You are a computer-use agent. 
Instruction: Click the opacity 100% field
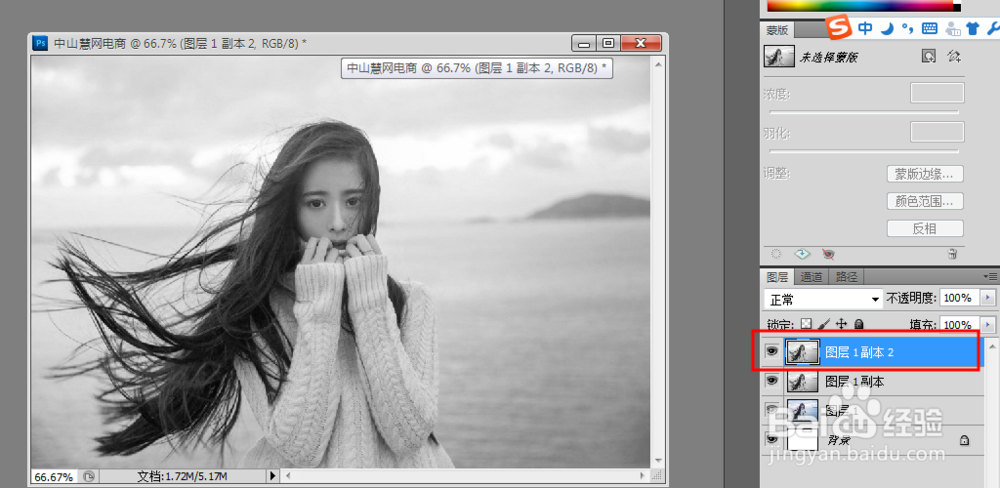coord(959,298)
